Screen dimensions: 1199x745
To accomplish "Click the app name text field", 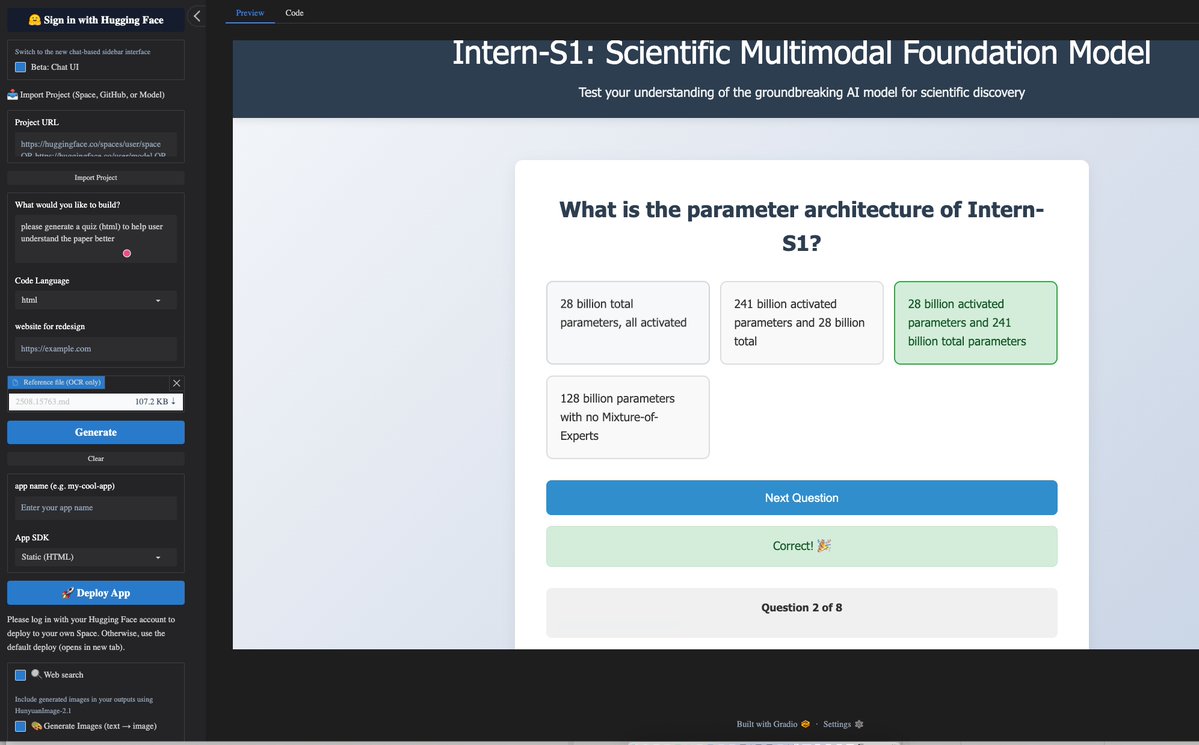I will (x=96, y=508).
